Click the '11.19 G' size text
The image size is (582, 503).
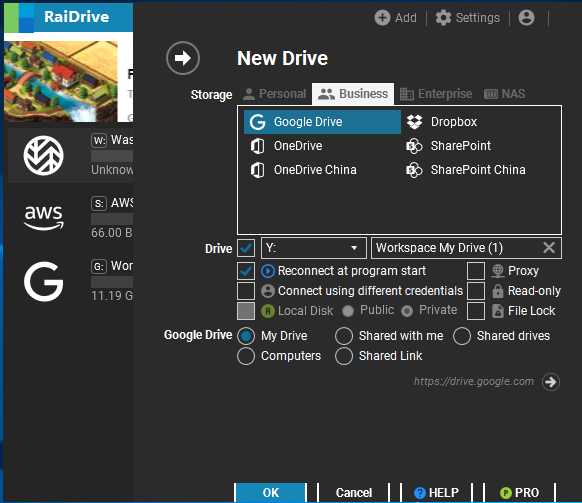click(x=112, y=296)
